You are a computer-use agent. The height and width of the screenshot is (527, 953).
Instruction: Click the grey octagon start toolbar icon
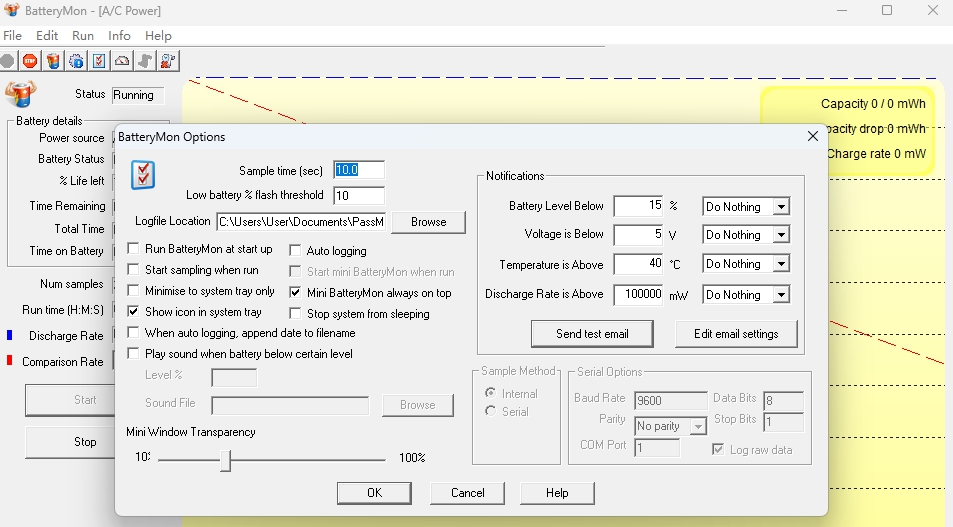click(x=8, y=61)
